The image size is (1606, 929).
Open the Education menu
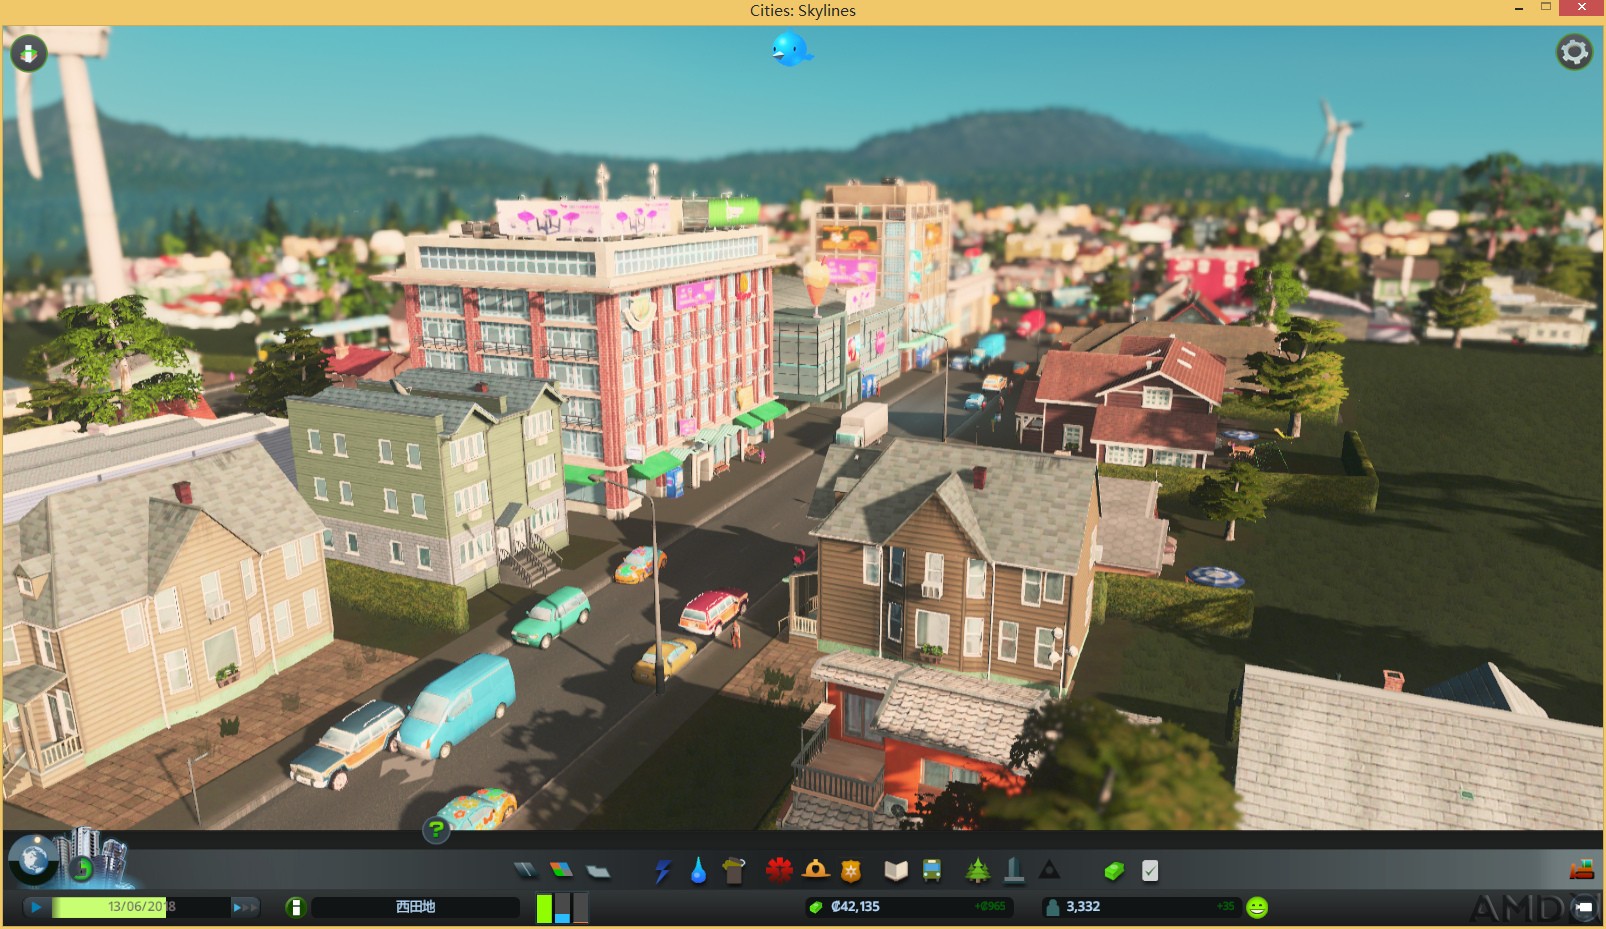click(896, 871)
